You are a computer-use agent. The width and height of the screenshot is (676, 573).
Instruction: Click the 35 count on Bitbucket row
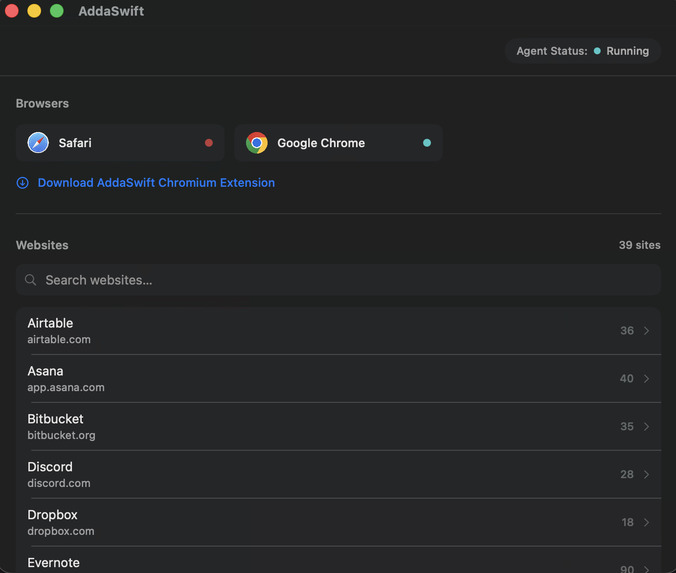(x=627, y=426)
